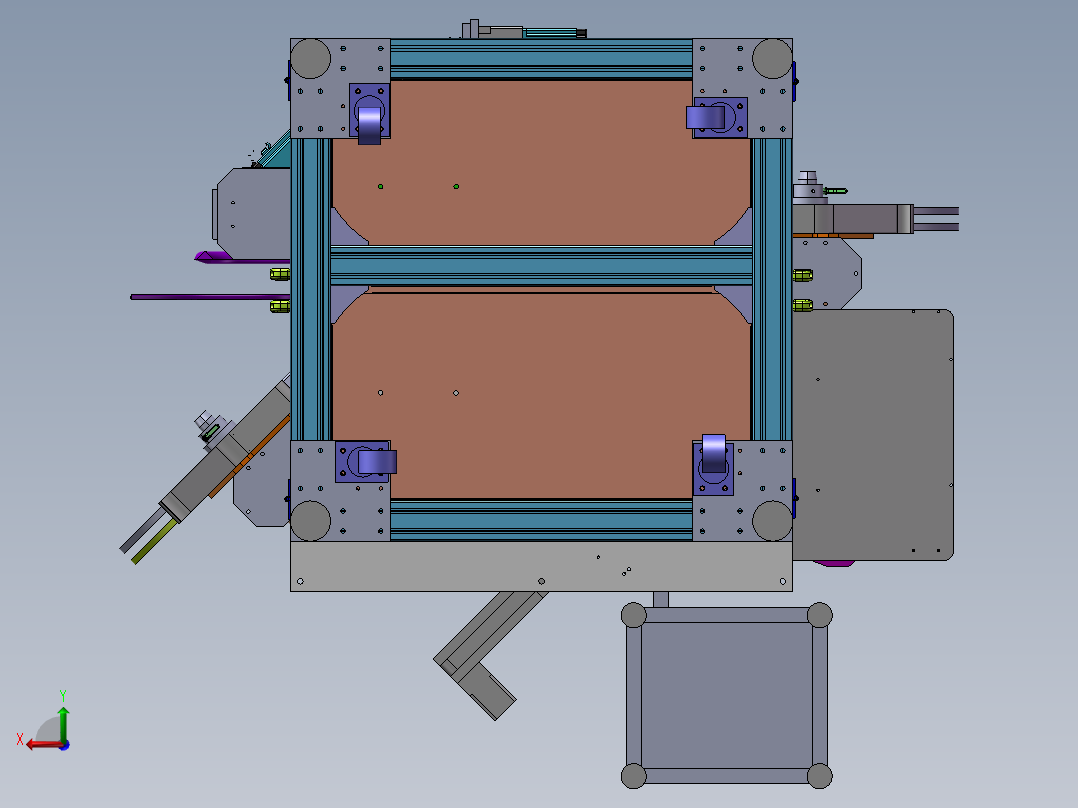The height and width of the screenshot is (808, 1078).
Task: Select the octagonal gray housing on the left
Action: coord(252,212)
